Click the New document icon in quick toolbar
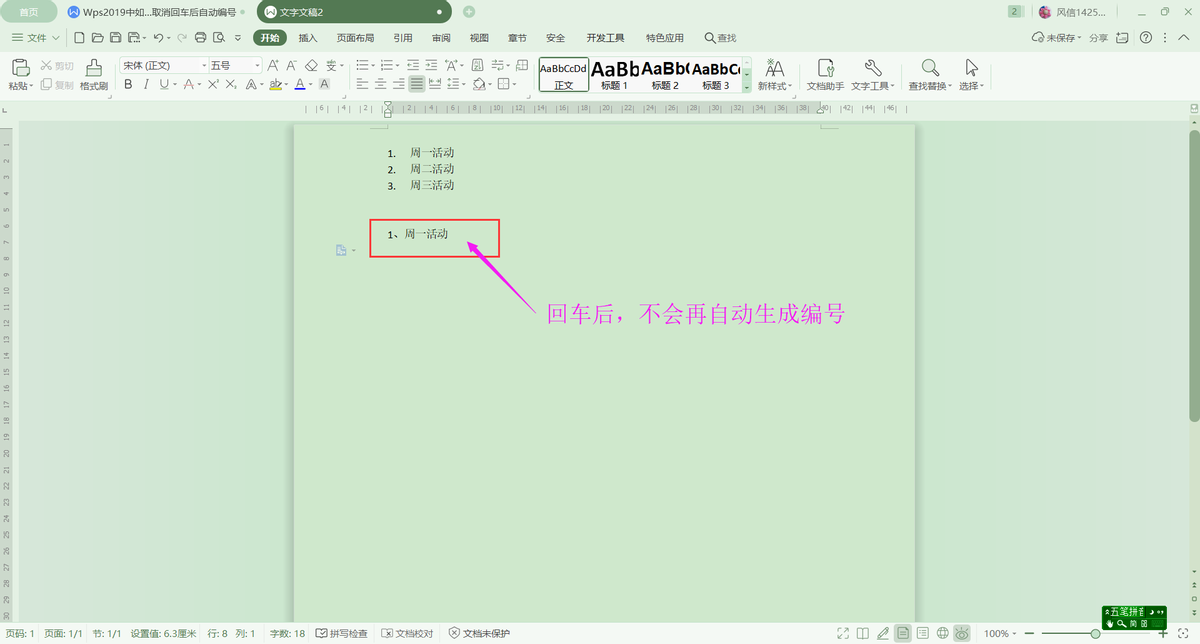 pos(79,38)
